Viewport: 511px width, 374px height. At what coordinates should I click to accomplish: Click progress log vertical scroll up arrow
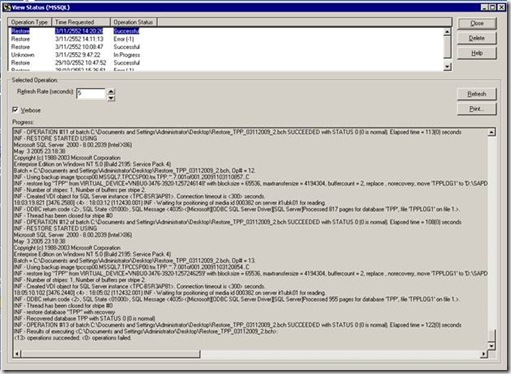click(491, 132)
